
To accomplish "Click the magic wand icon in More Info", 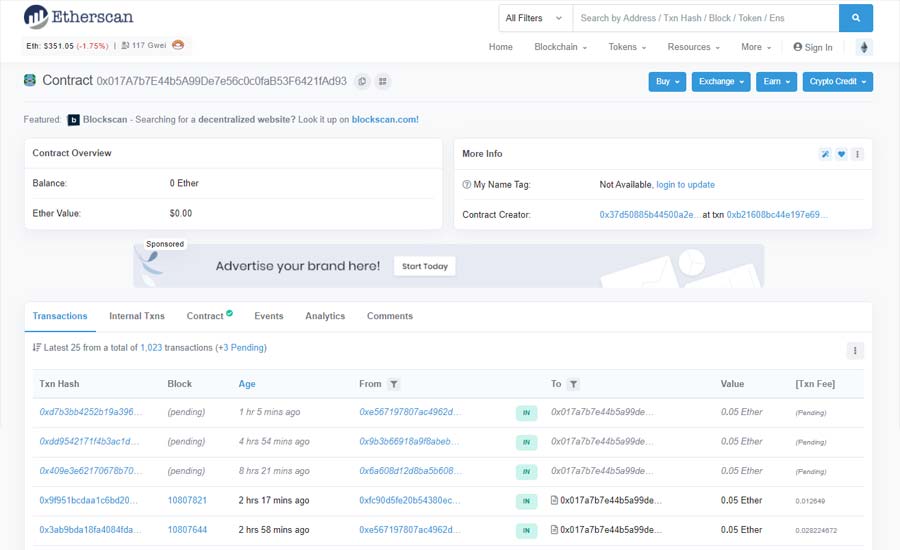I will tap(825, 154).
